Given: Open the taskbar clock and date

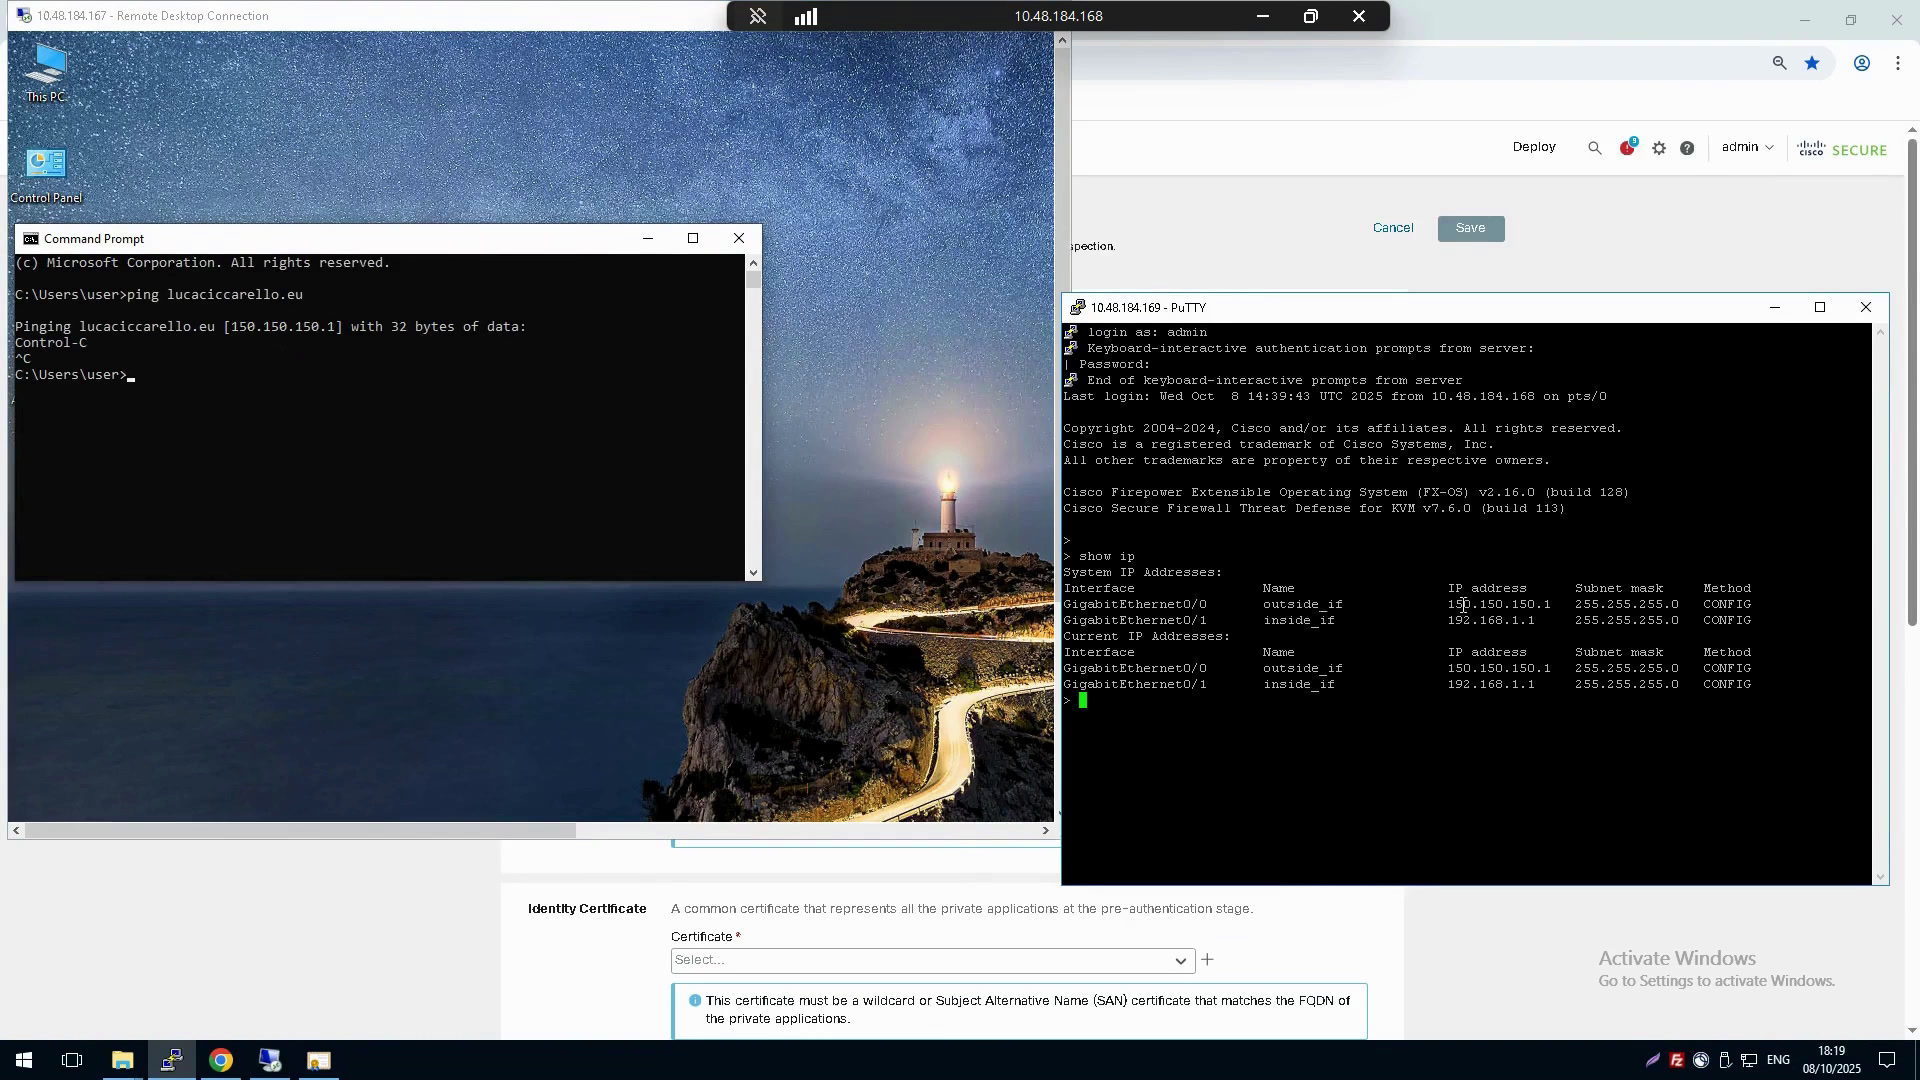Looking at the screenshot, I should pos(1831,1060).
